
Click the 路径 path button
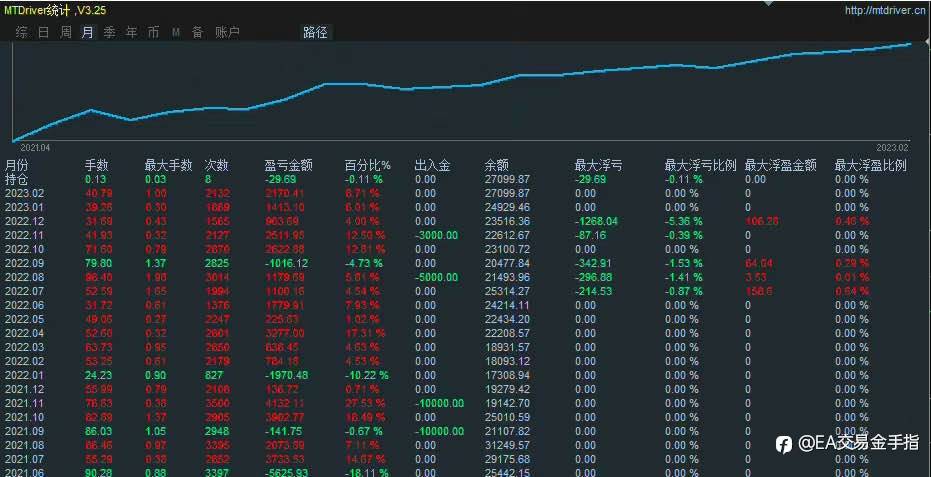tap(315, 33)
